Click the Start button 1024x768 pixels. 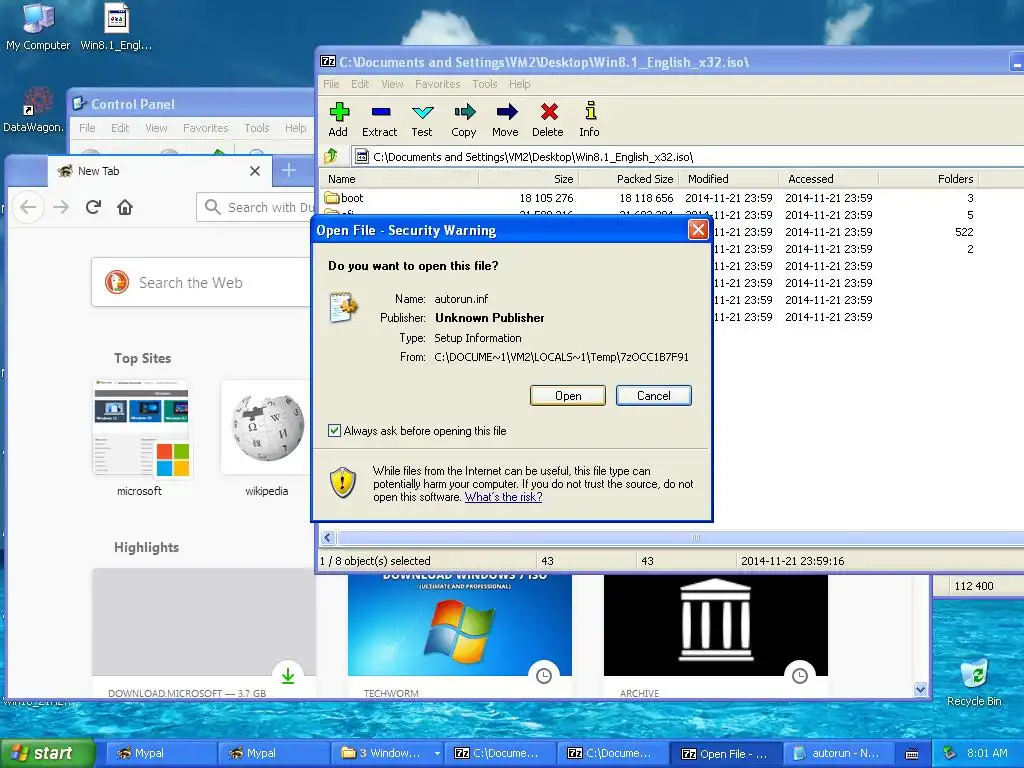point(47,753)
